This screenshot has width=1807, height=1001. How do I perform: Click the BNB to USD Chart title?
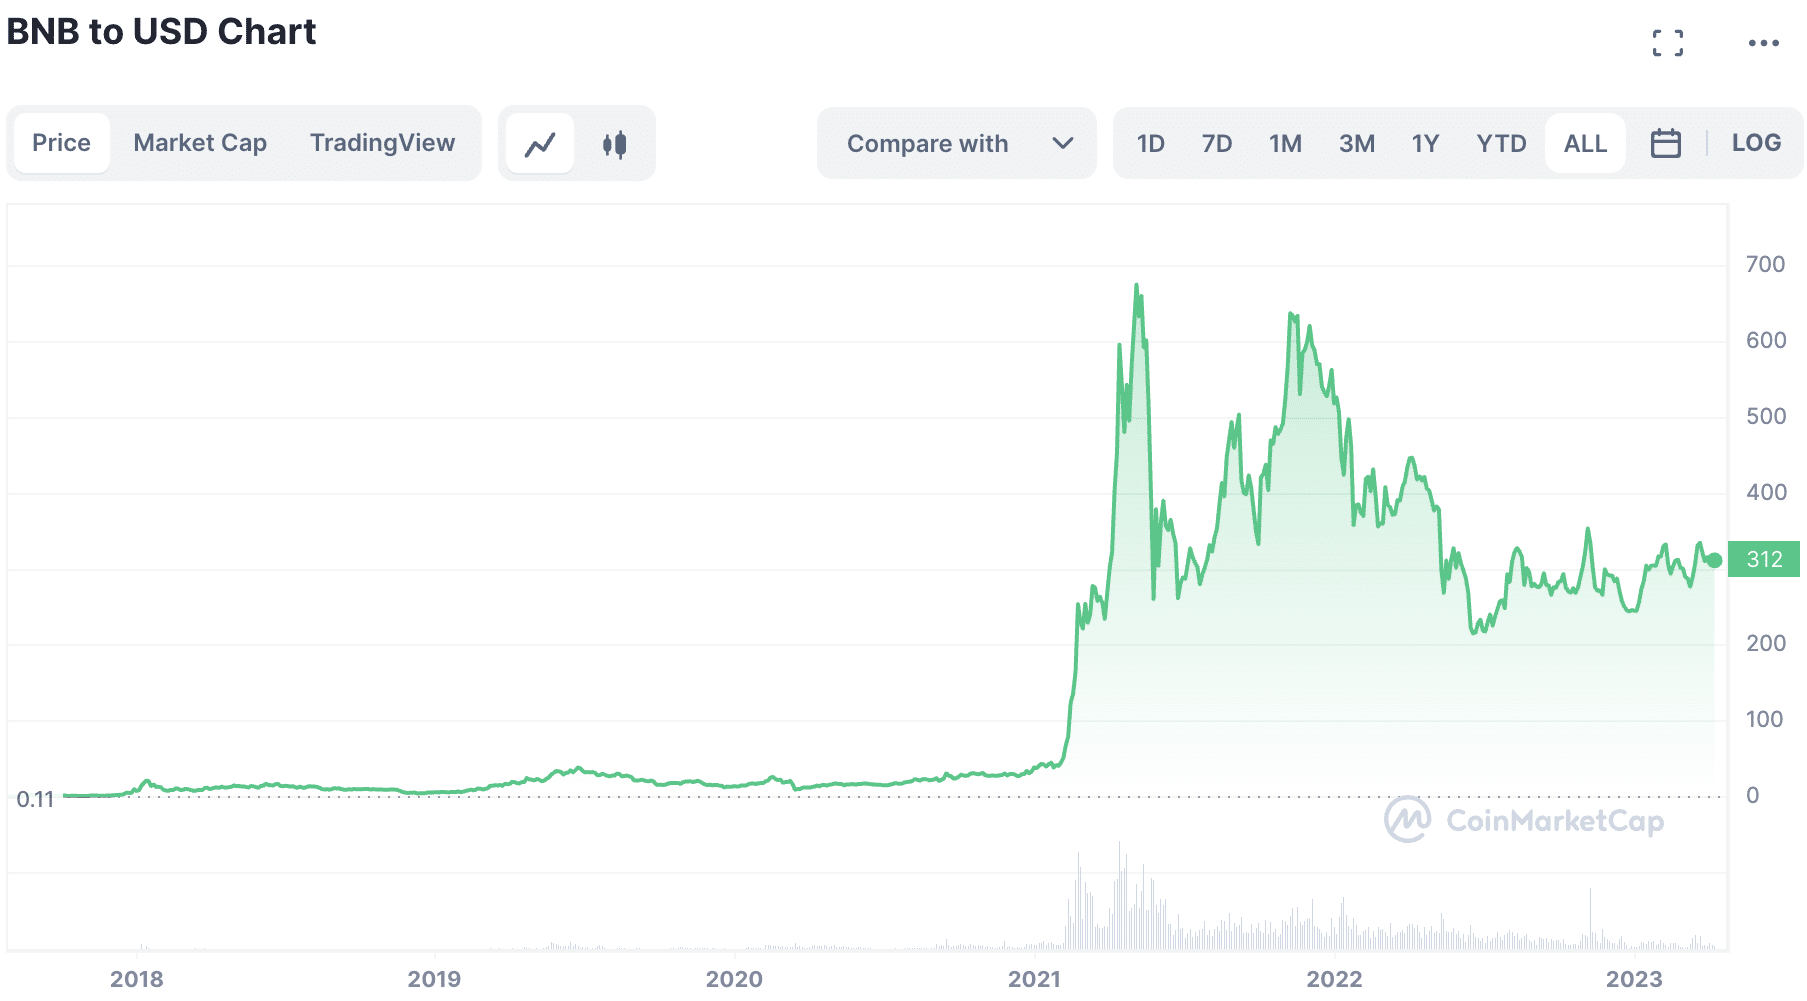tap(161, 31)
